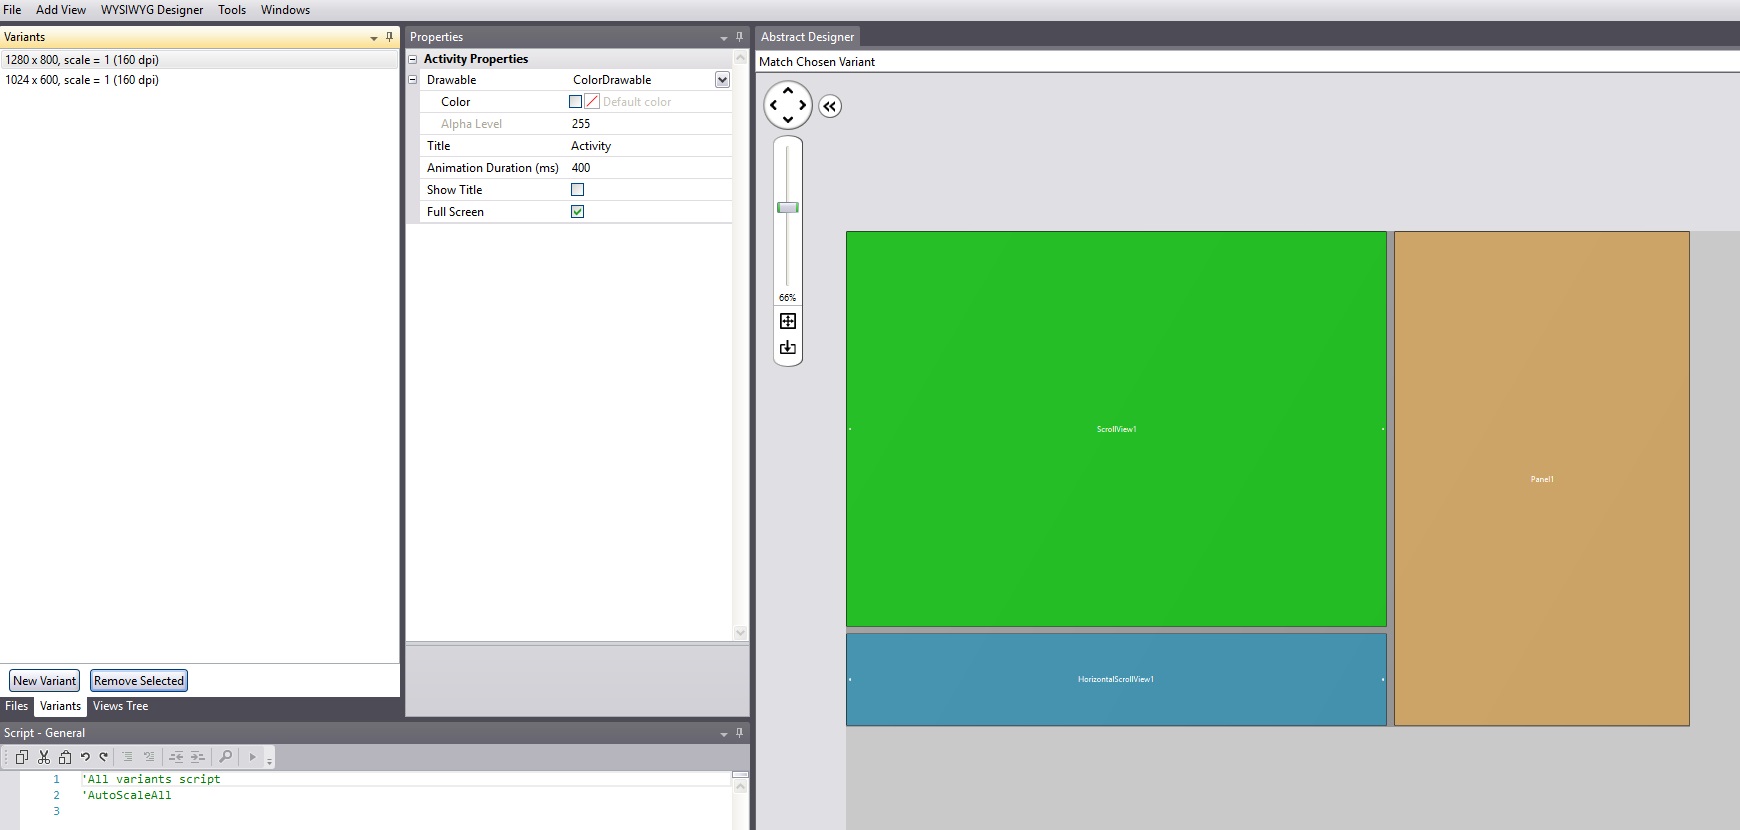Click the zoom slider handle

tap(788, 207)
